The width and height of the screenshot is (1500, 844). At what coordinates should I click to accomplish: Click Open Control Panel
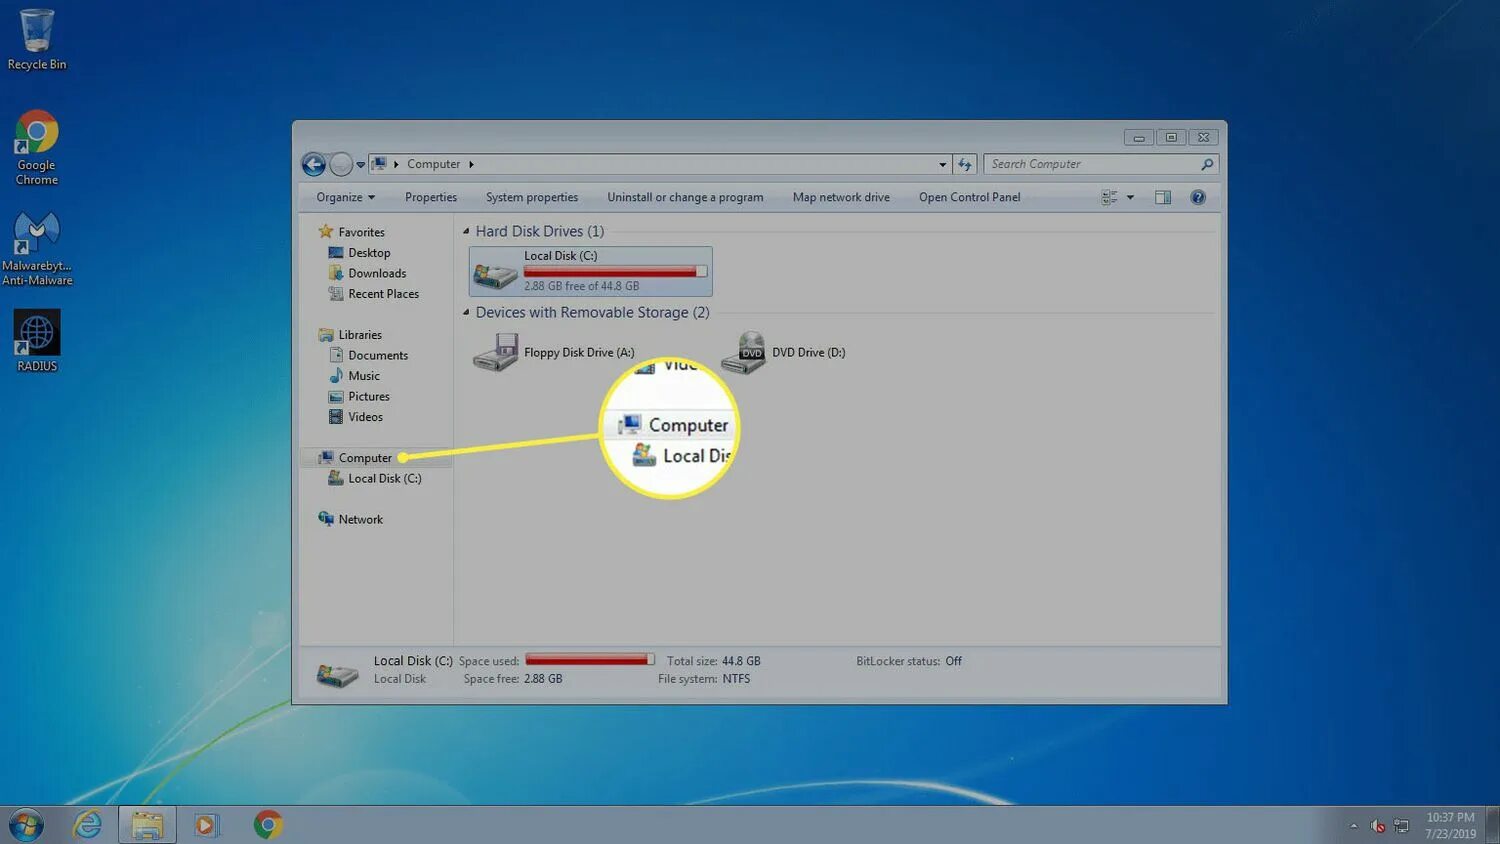pos(970,197)
